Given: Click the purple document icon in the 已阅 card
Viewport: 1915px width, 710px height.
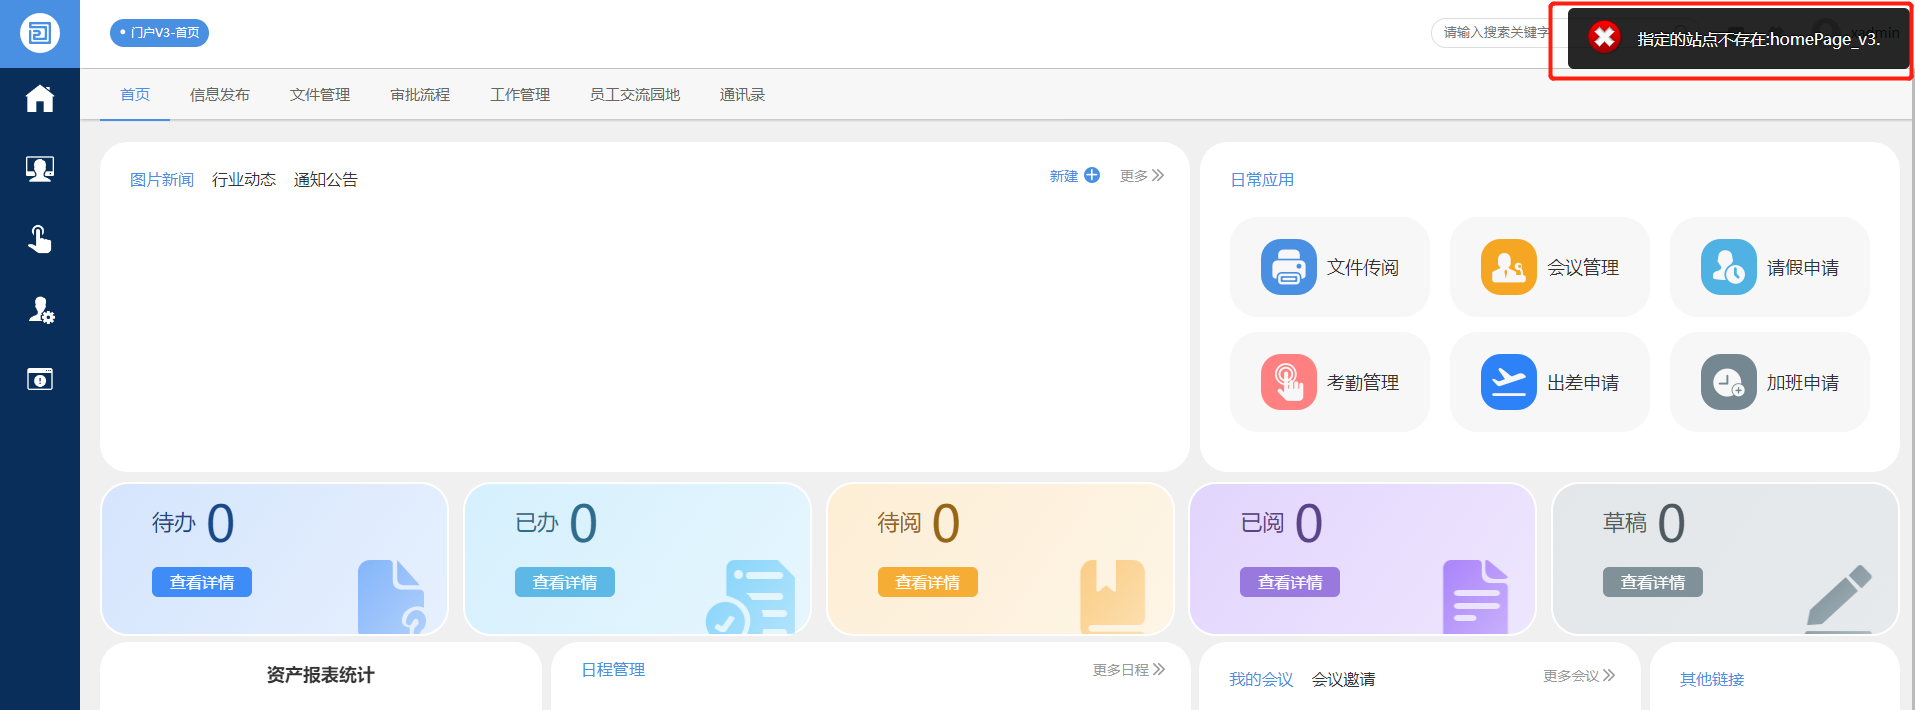Looking at the screenshot, I should click(x=1475, y=597).
